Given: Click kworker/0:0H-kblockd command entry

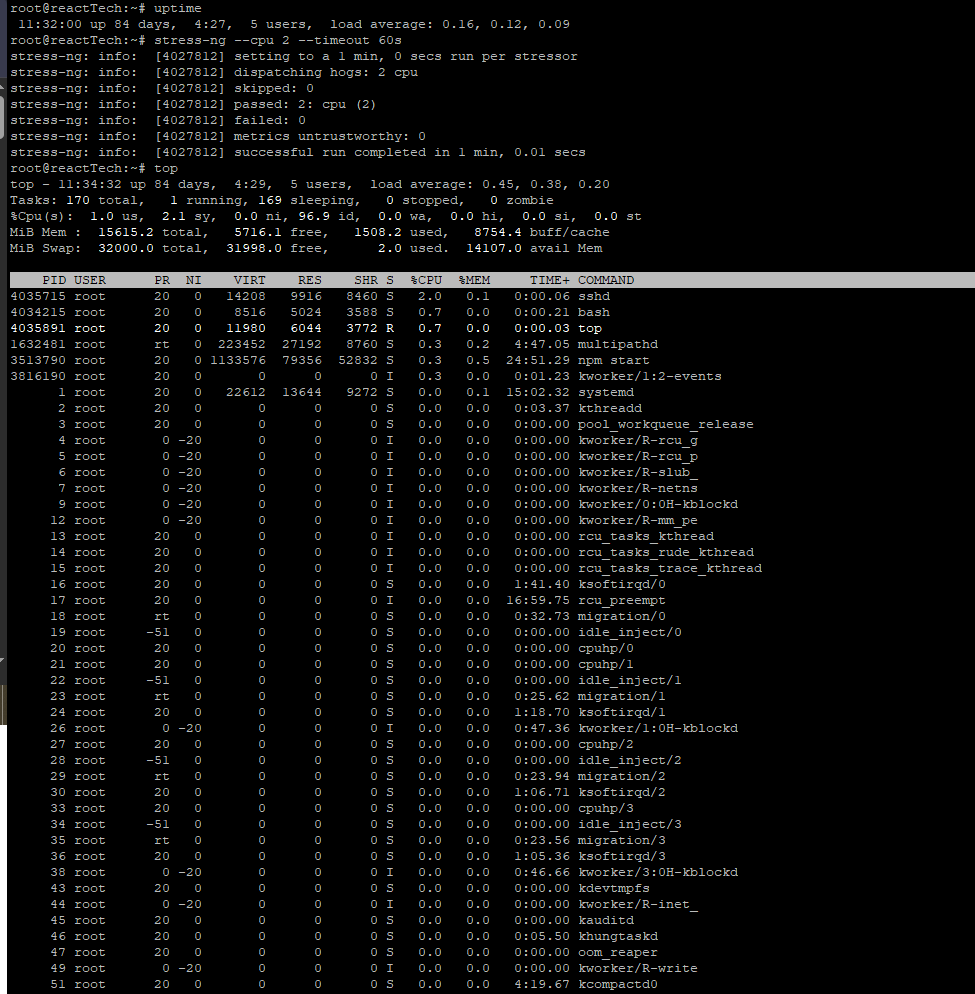Looking at the screenshot, I should 658,505.
